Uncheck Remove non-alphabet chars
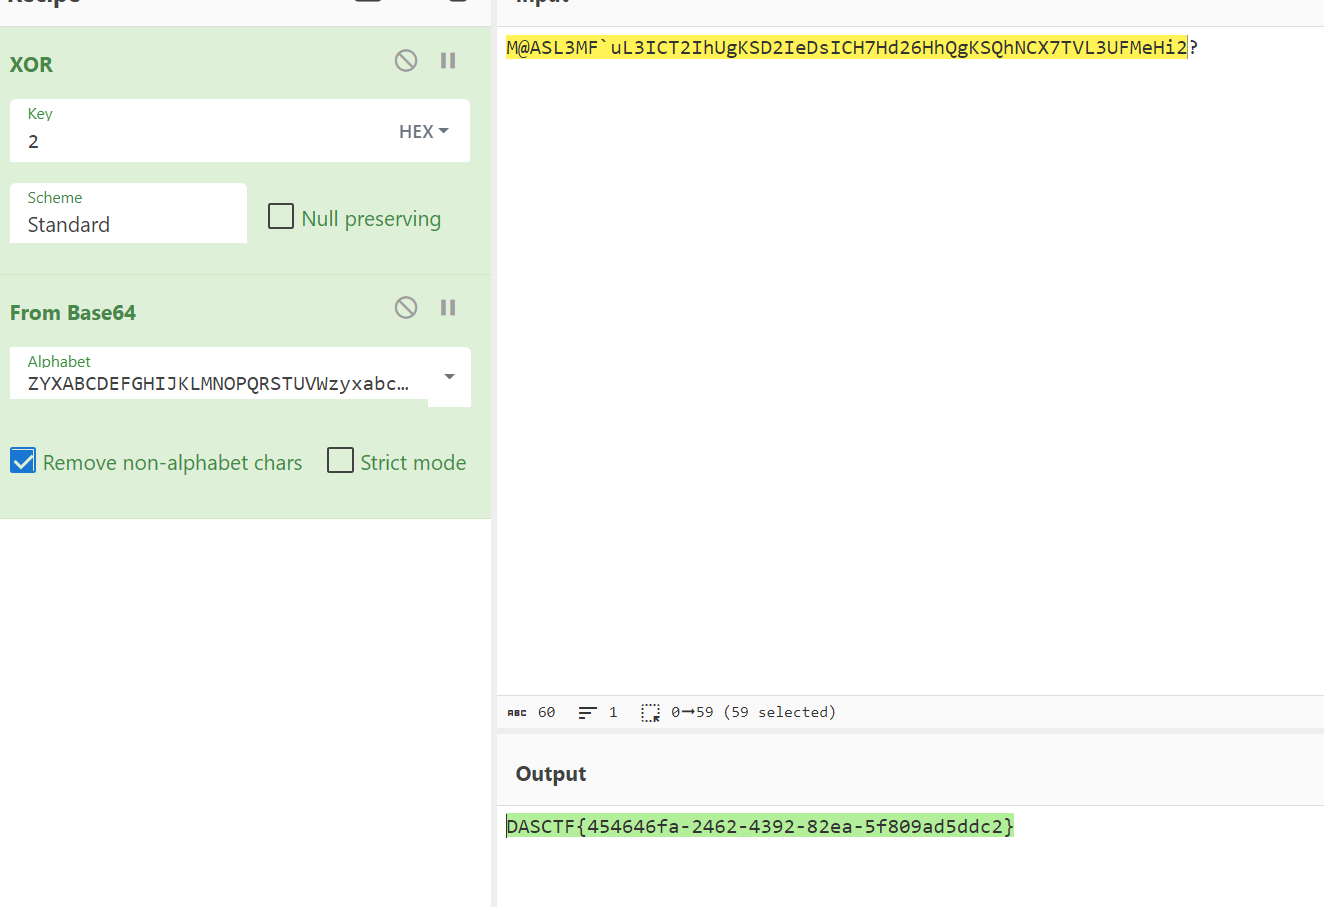Viewport: 1324px width, 907px height. (x=23, y=461)
